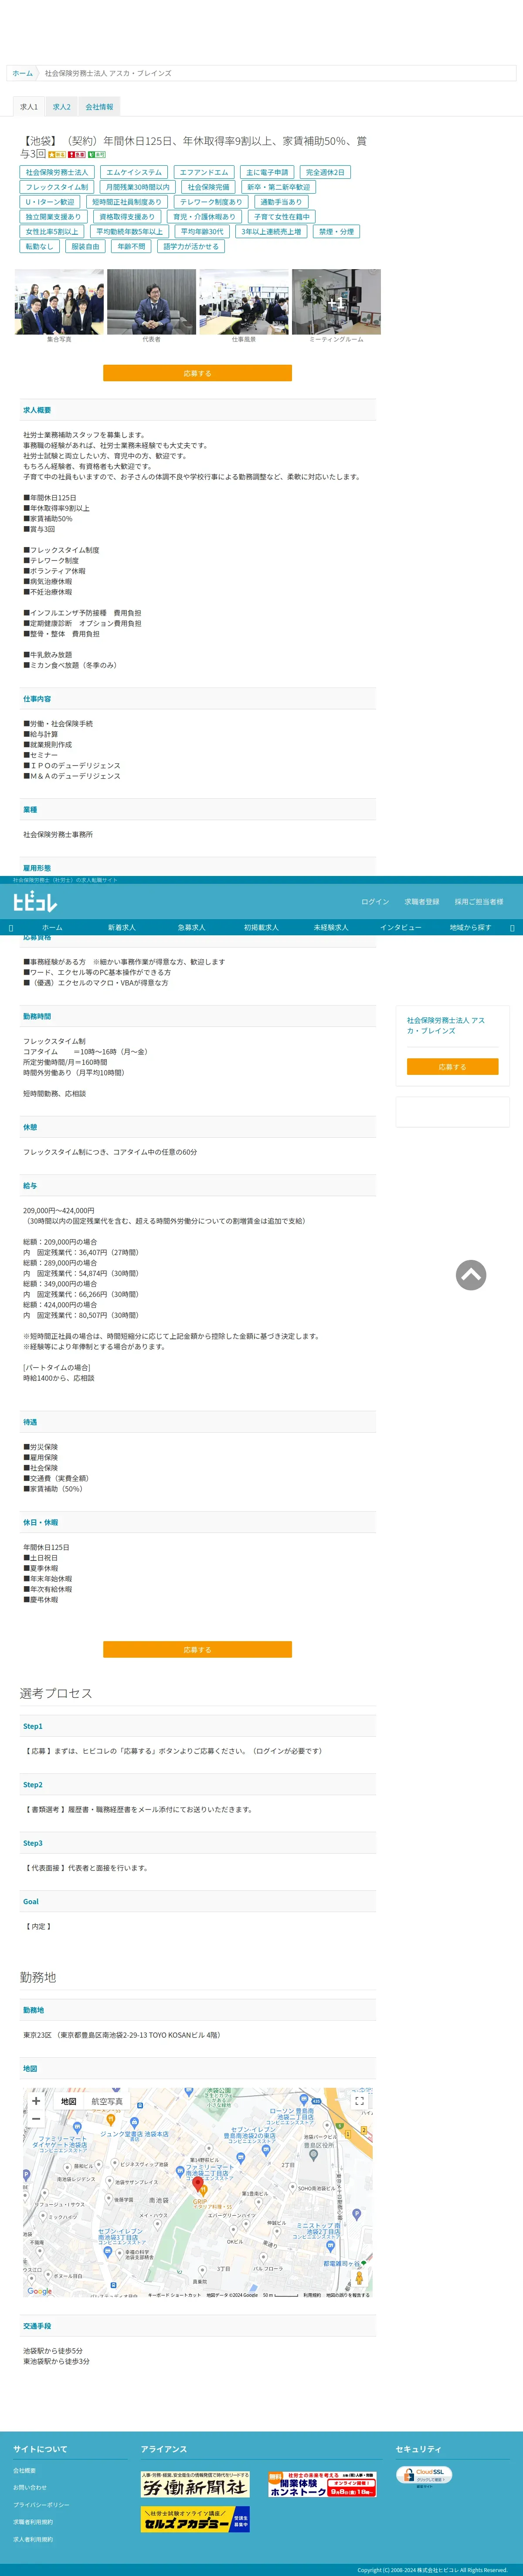Zoom out on the Google map
The width and height of the screenshot is (523, 2576).
pyautogui.click(x=36, y=2119)
